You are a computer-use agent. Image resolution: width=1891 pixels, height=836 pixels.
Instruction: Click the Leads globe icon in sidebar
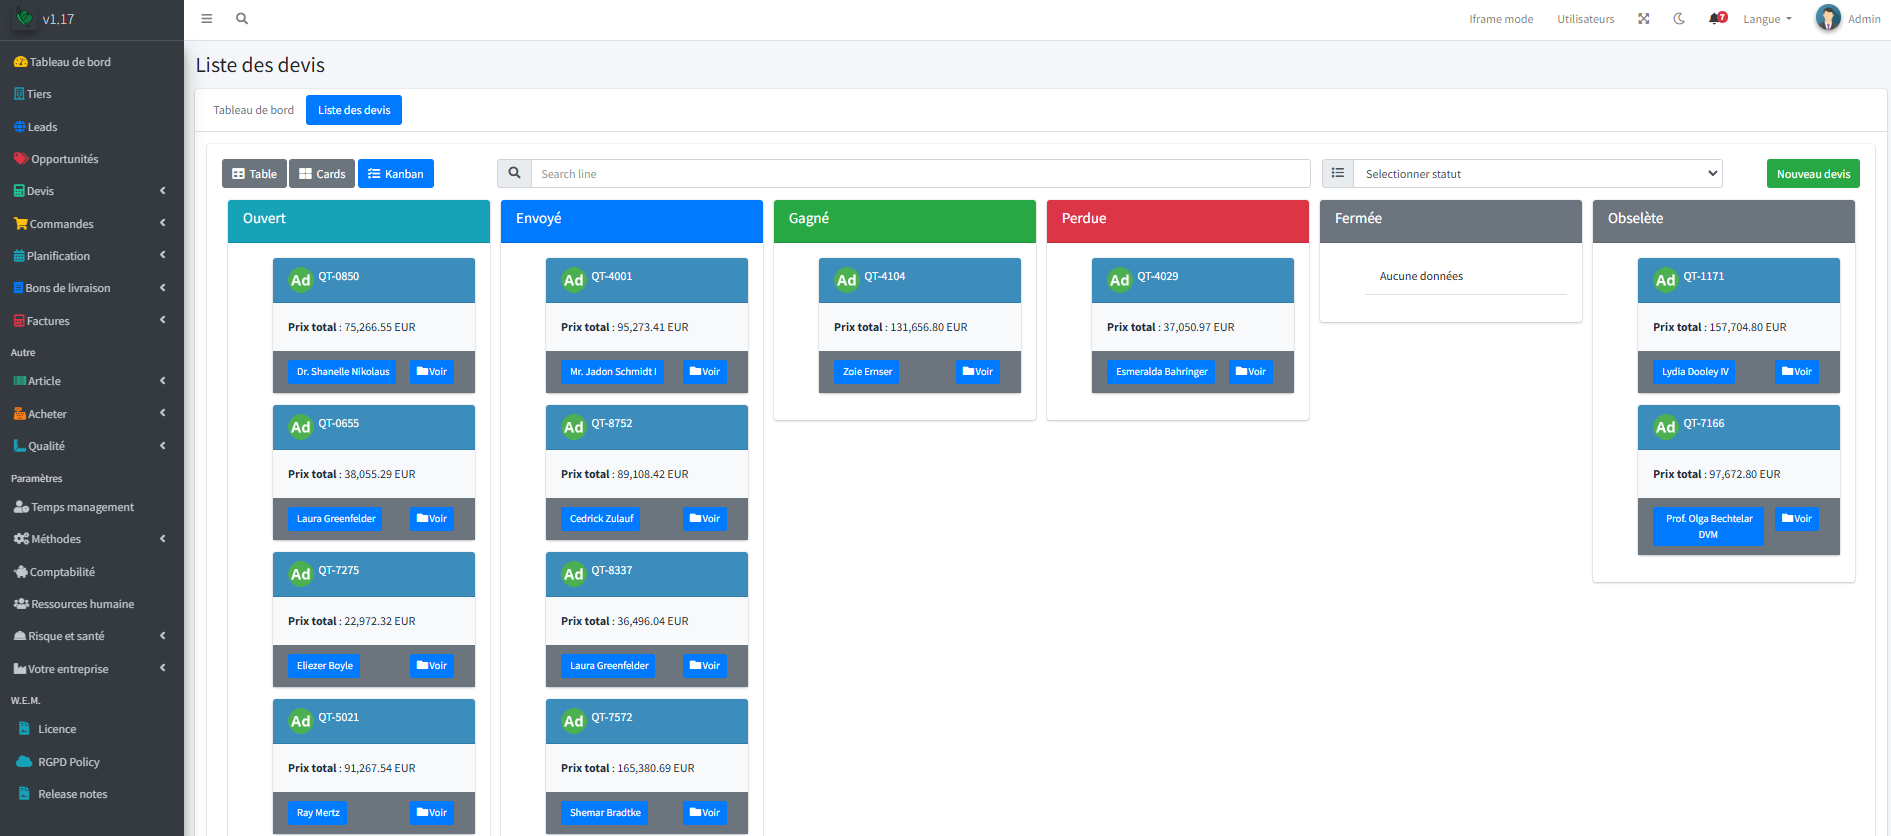point(19,127)
